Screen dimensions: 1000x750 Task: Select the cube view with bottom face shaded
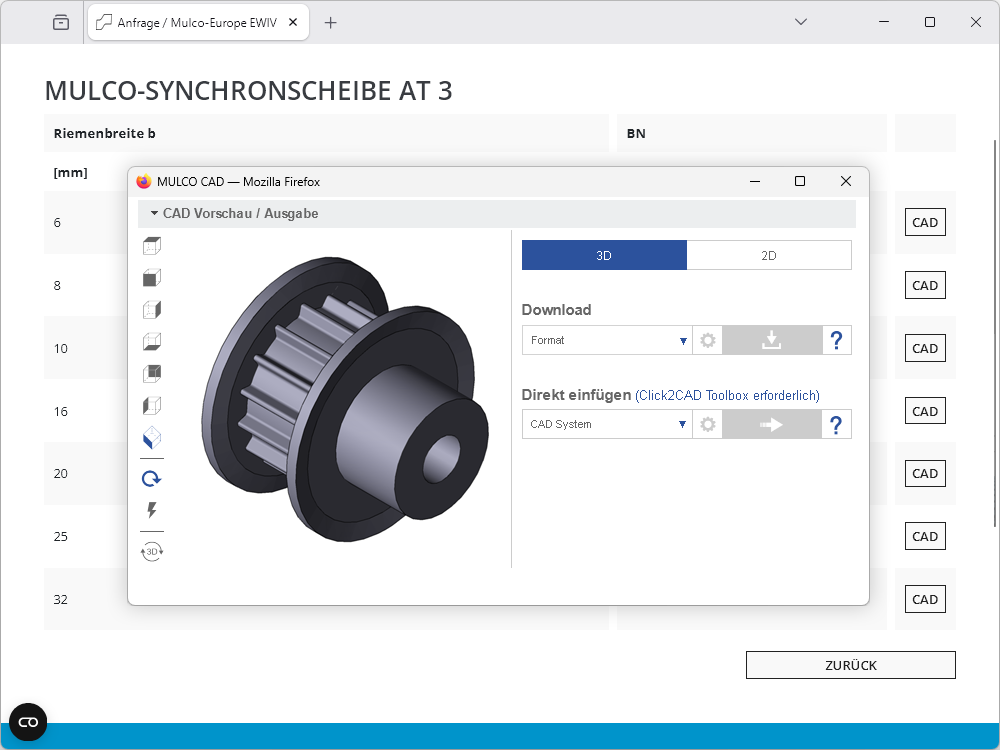pyautogui.click(x=152, y=342)
